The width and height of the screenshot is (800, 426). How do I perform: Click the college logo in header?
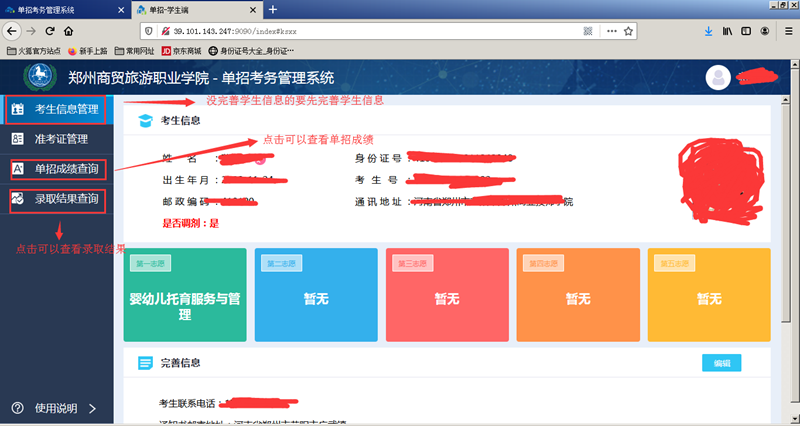click(x=40, y=77)
